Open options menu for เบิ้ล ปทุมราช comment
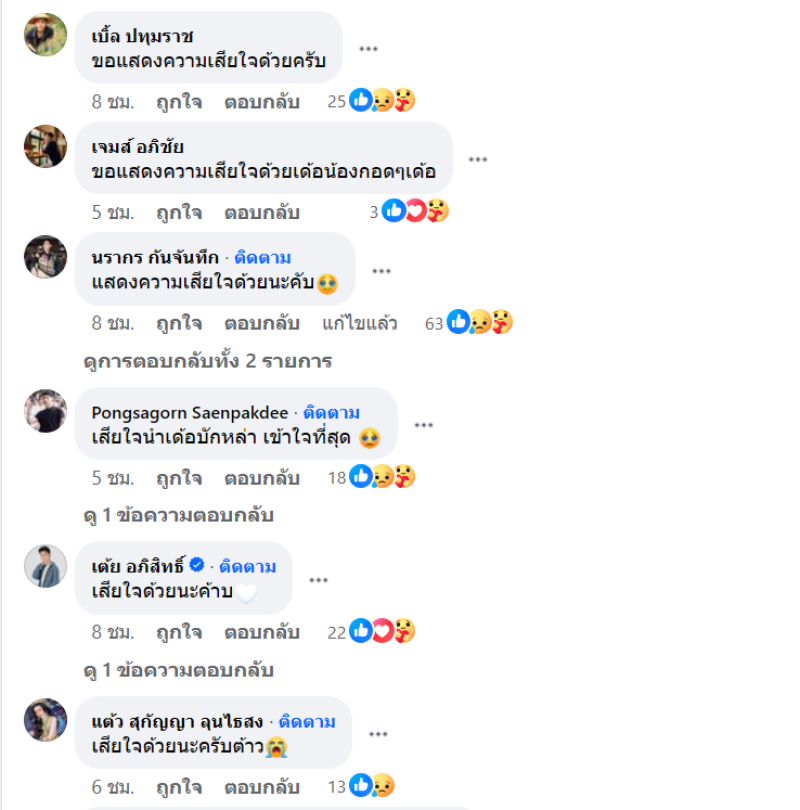The image size is (800, 810). pos(368,49)
